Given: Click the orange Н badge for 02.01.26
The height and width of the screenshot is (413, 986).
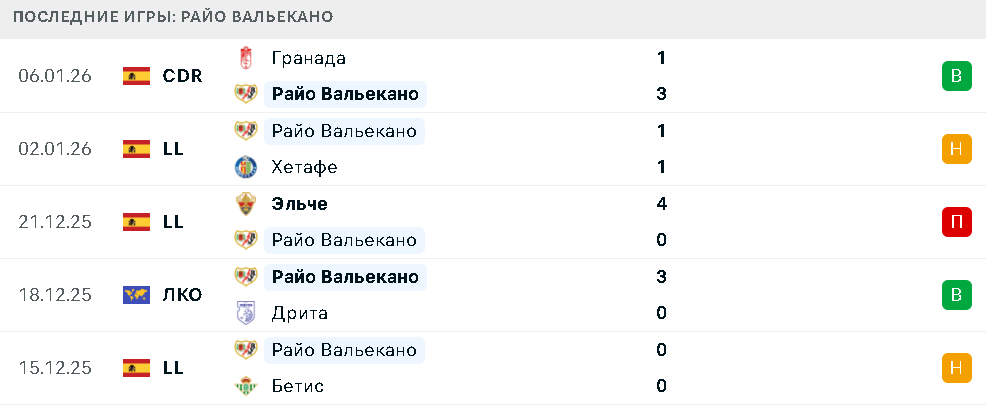Looking at the screenshot, I should (x=956, y=149).
